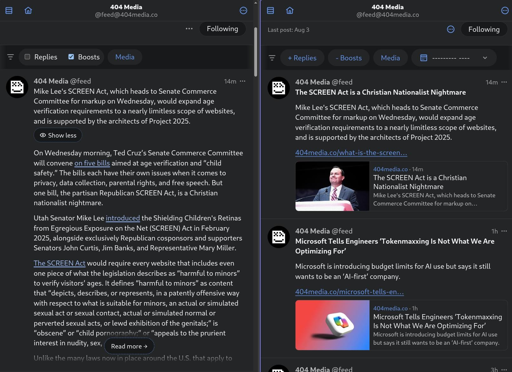
Task: Open 404media.co/what-is-the-screen link
Action: (x=351, y=153)
